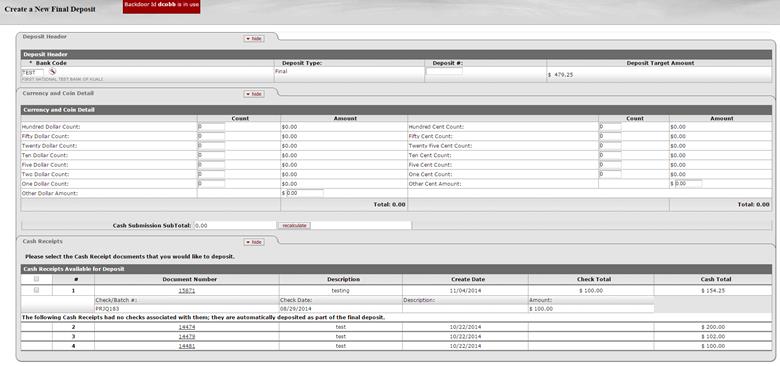This screenshot has width=780, height=366.
Task: Select the Deposit Header tab label
Action: (x=45, y=36)
